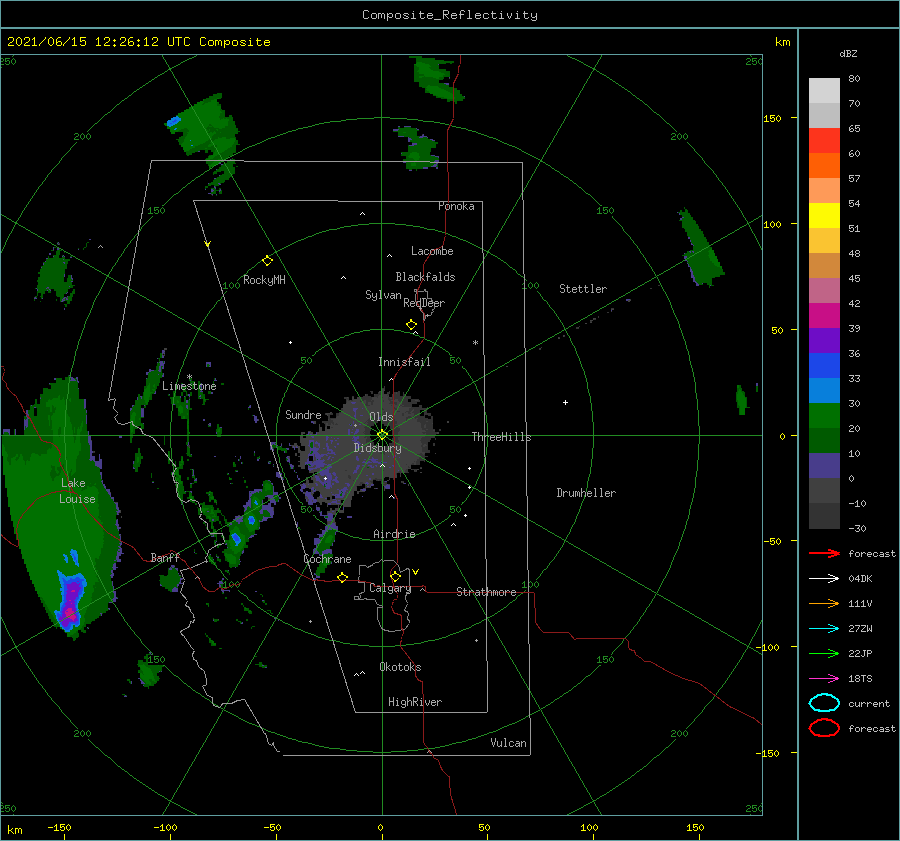Image resolution: width=900 pixels, height=841 pixels.
Task: Click the Strathmore label
Action: point(486,592)
